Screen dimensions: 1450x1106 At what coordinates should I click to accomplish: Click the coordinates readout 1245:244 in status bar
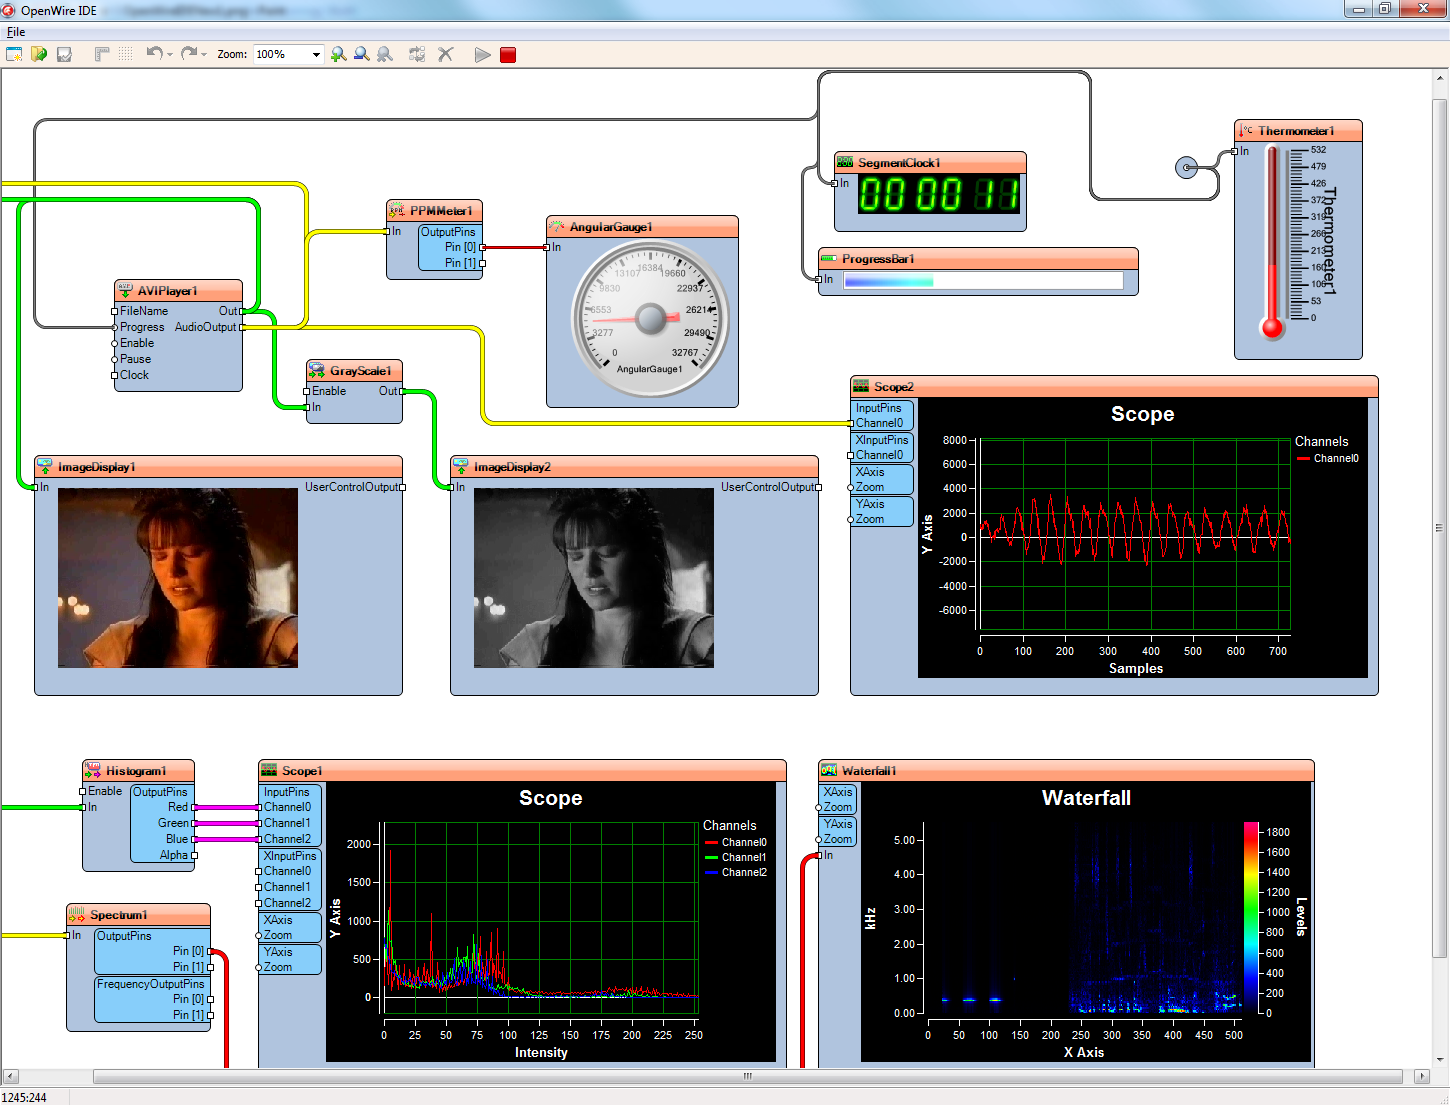click(24, 1097)
